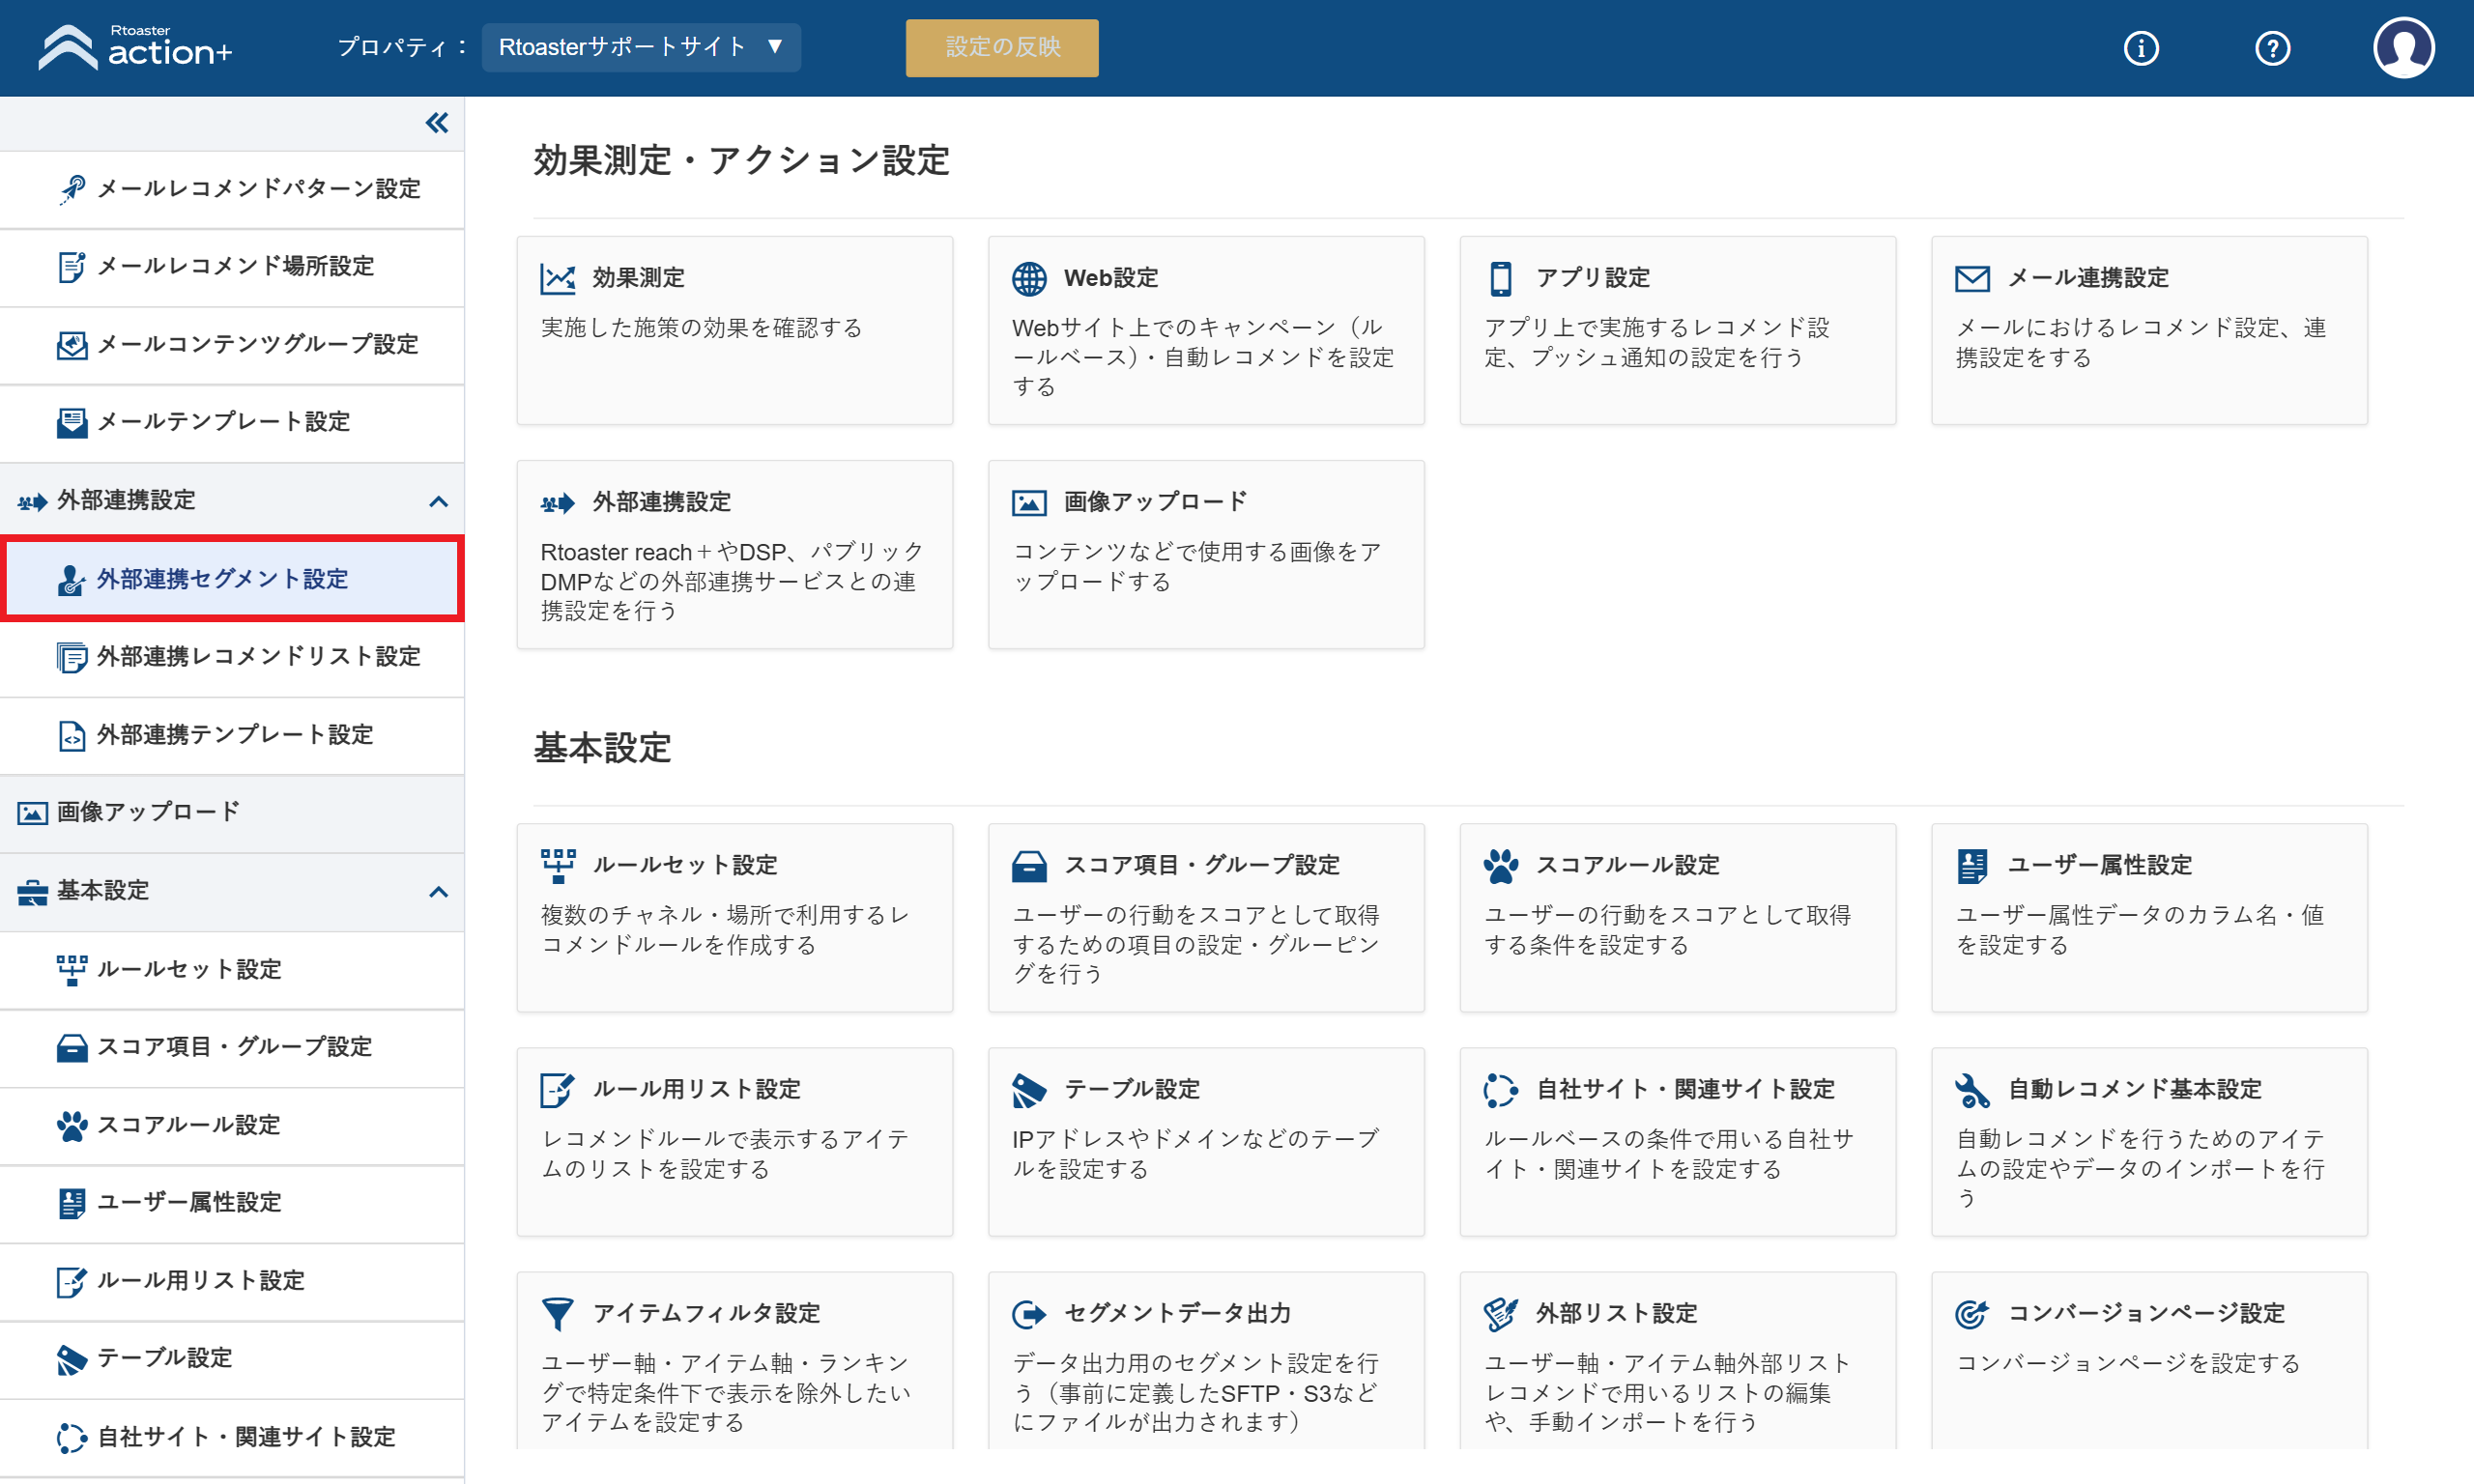Click the 外部連携設定 sidebar section label
The width and height of the screenshot is (2474, 1484).
point(126,501)
